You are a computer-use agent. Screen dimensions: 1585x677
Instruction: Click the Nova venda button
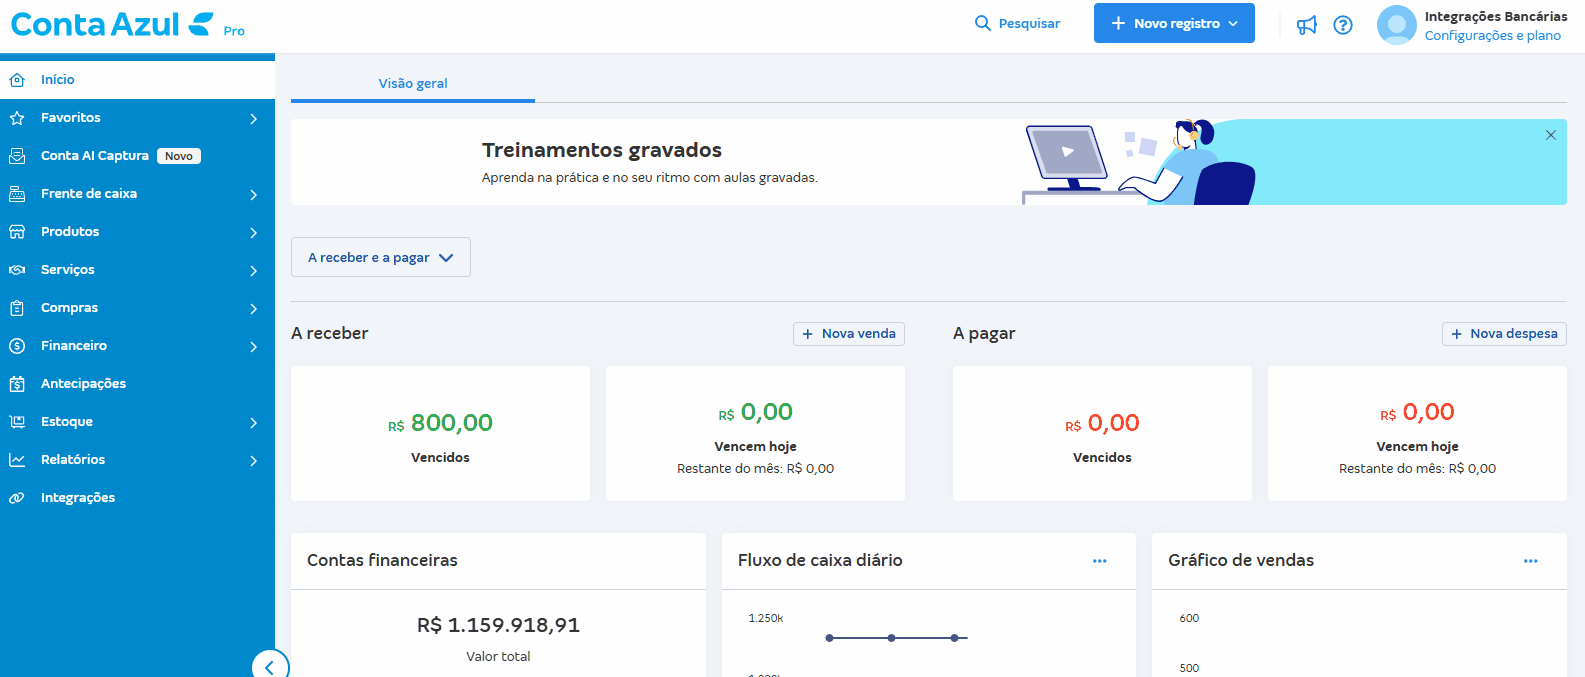pyautogui.click(x=849, y=334)
